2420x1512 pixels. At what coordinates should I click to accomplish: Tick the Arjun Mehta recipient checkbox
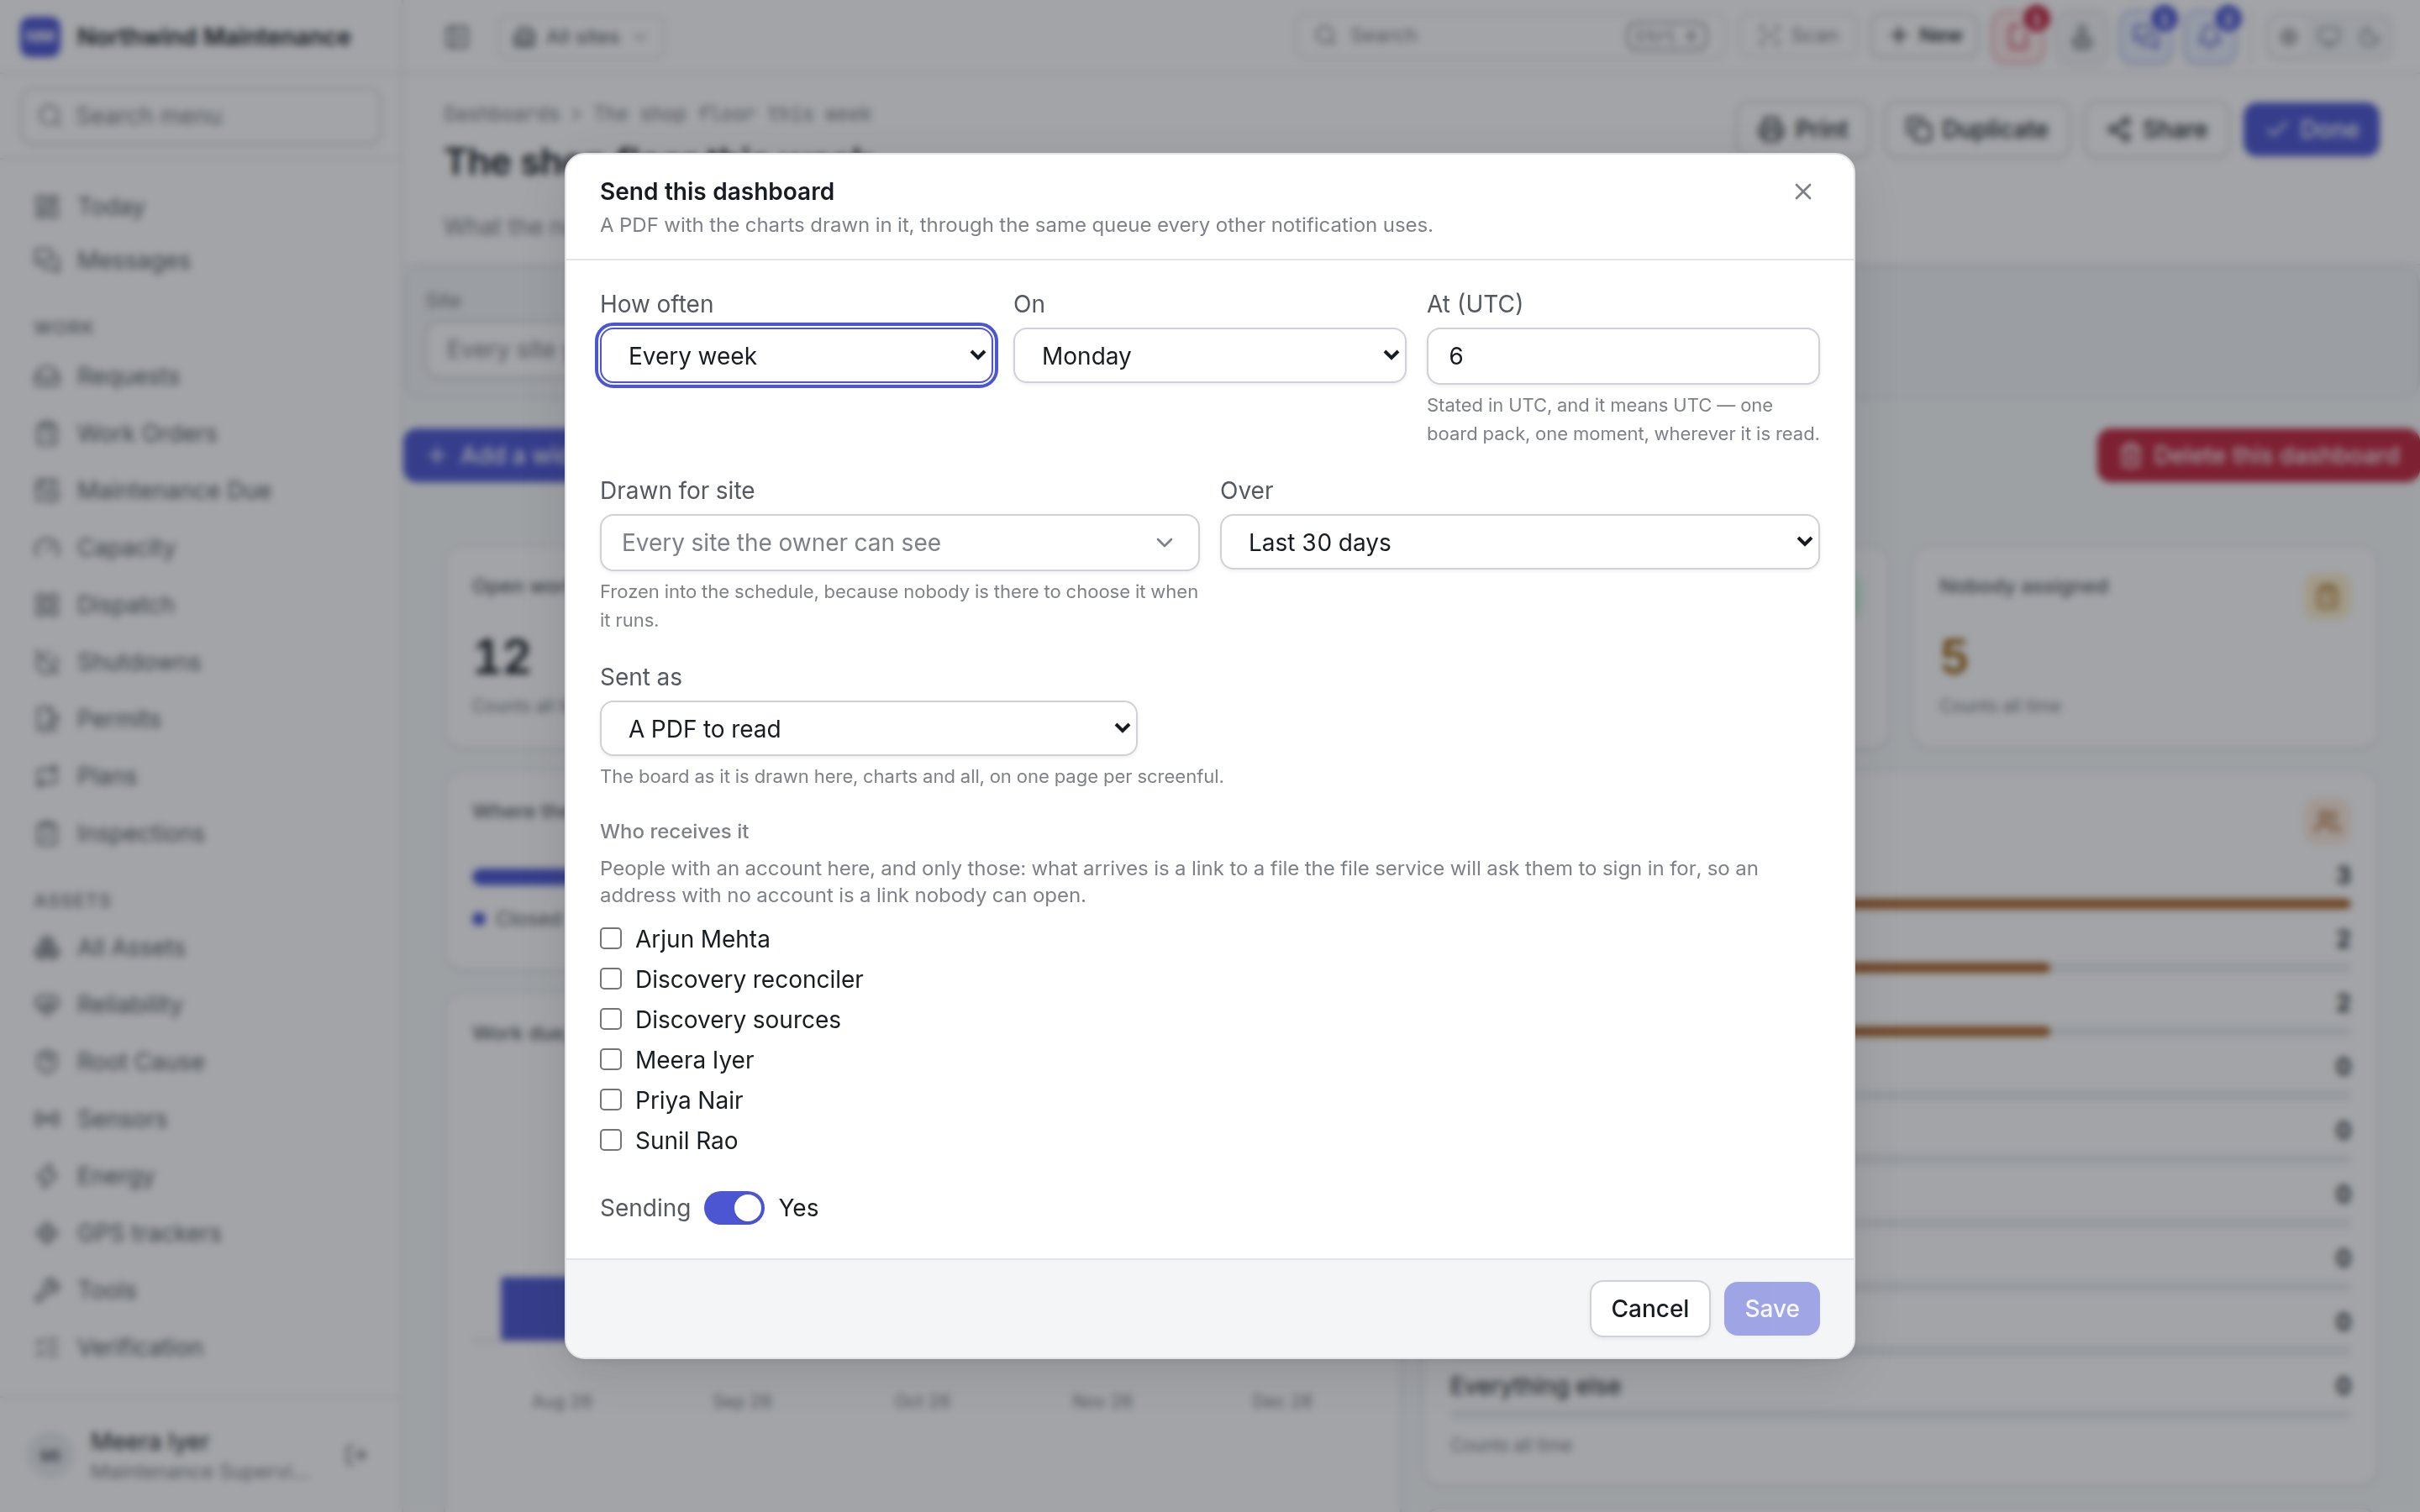point(610,938)
